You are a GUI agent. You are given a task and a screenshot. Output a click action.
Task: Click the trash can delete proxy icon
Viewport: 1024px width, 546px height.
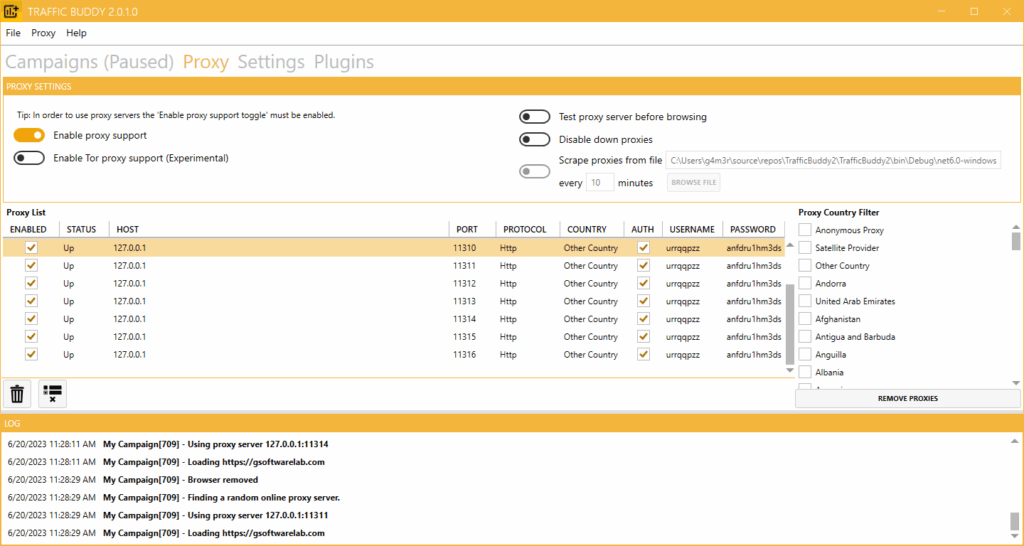[17, 394]
